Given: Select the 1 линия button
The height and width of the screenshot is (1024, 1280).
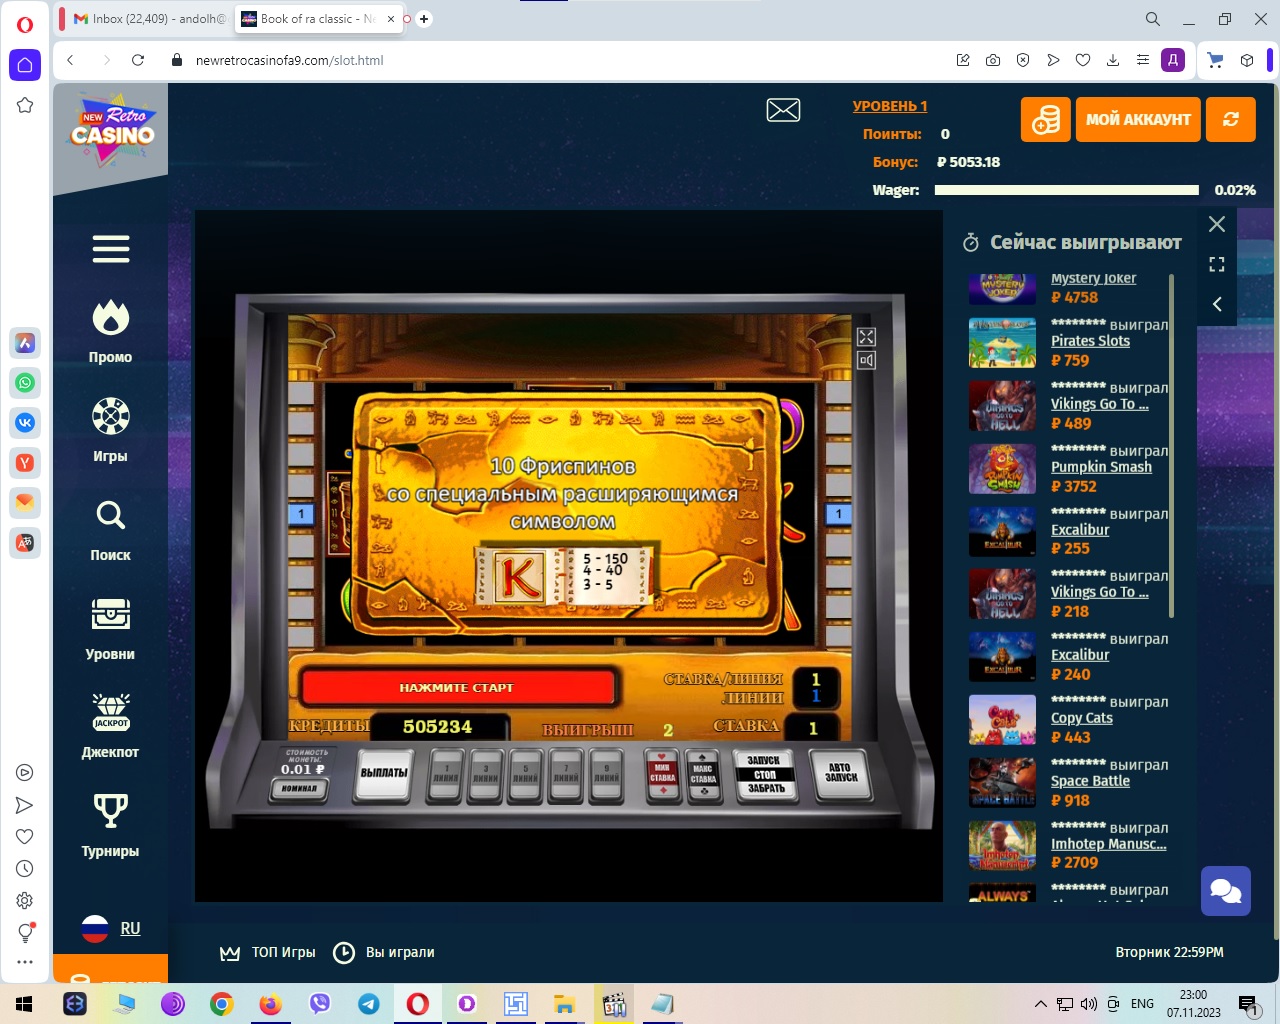Looking at the screenshot, I should click(x=446, y=776).
